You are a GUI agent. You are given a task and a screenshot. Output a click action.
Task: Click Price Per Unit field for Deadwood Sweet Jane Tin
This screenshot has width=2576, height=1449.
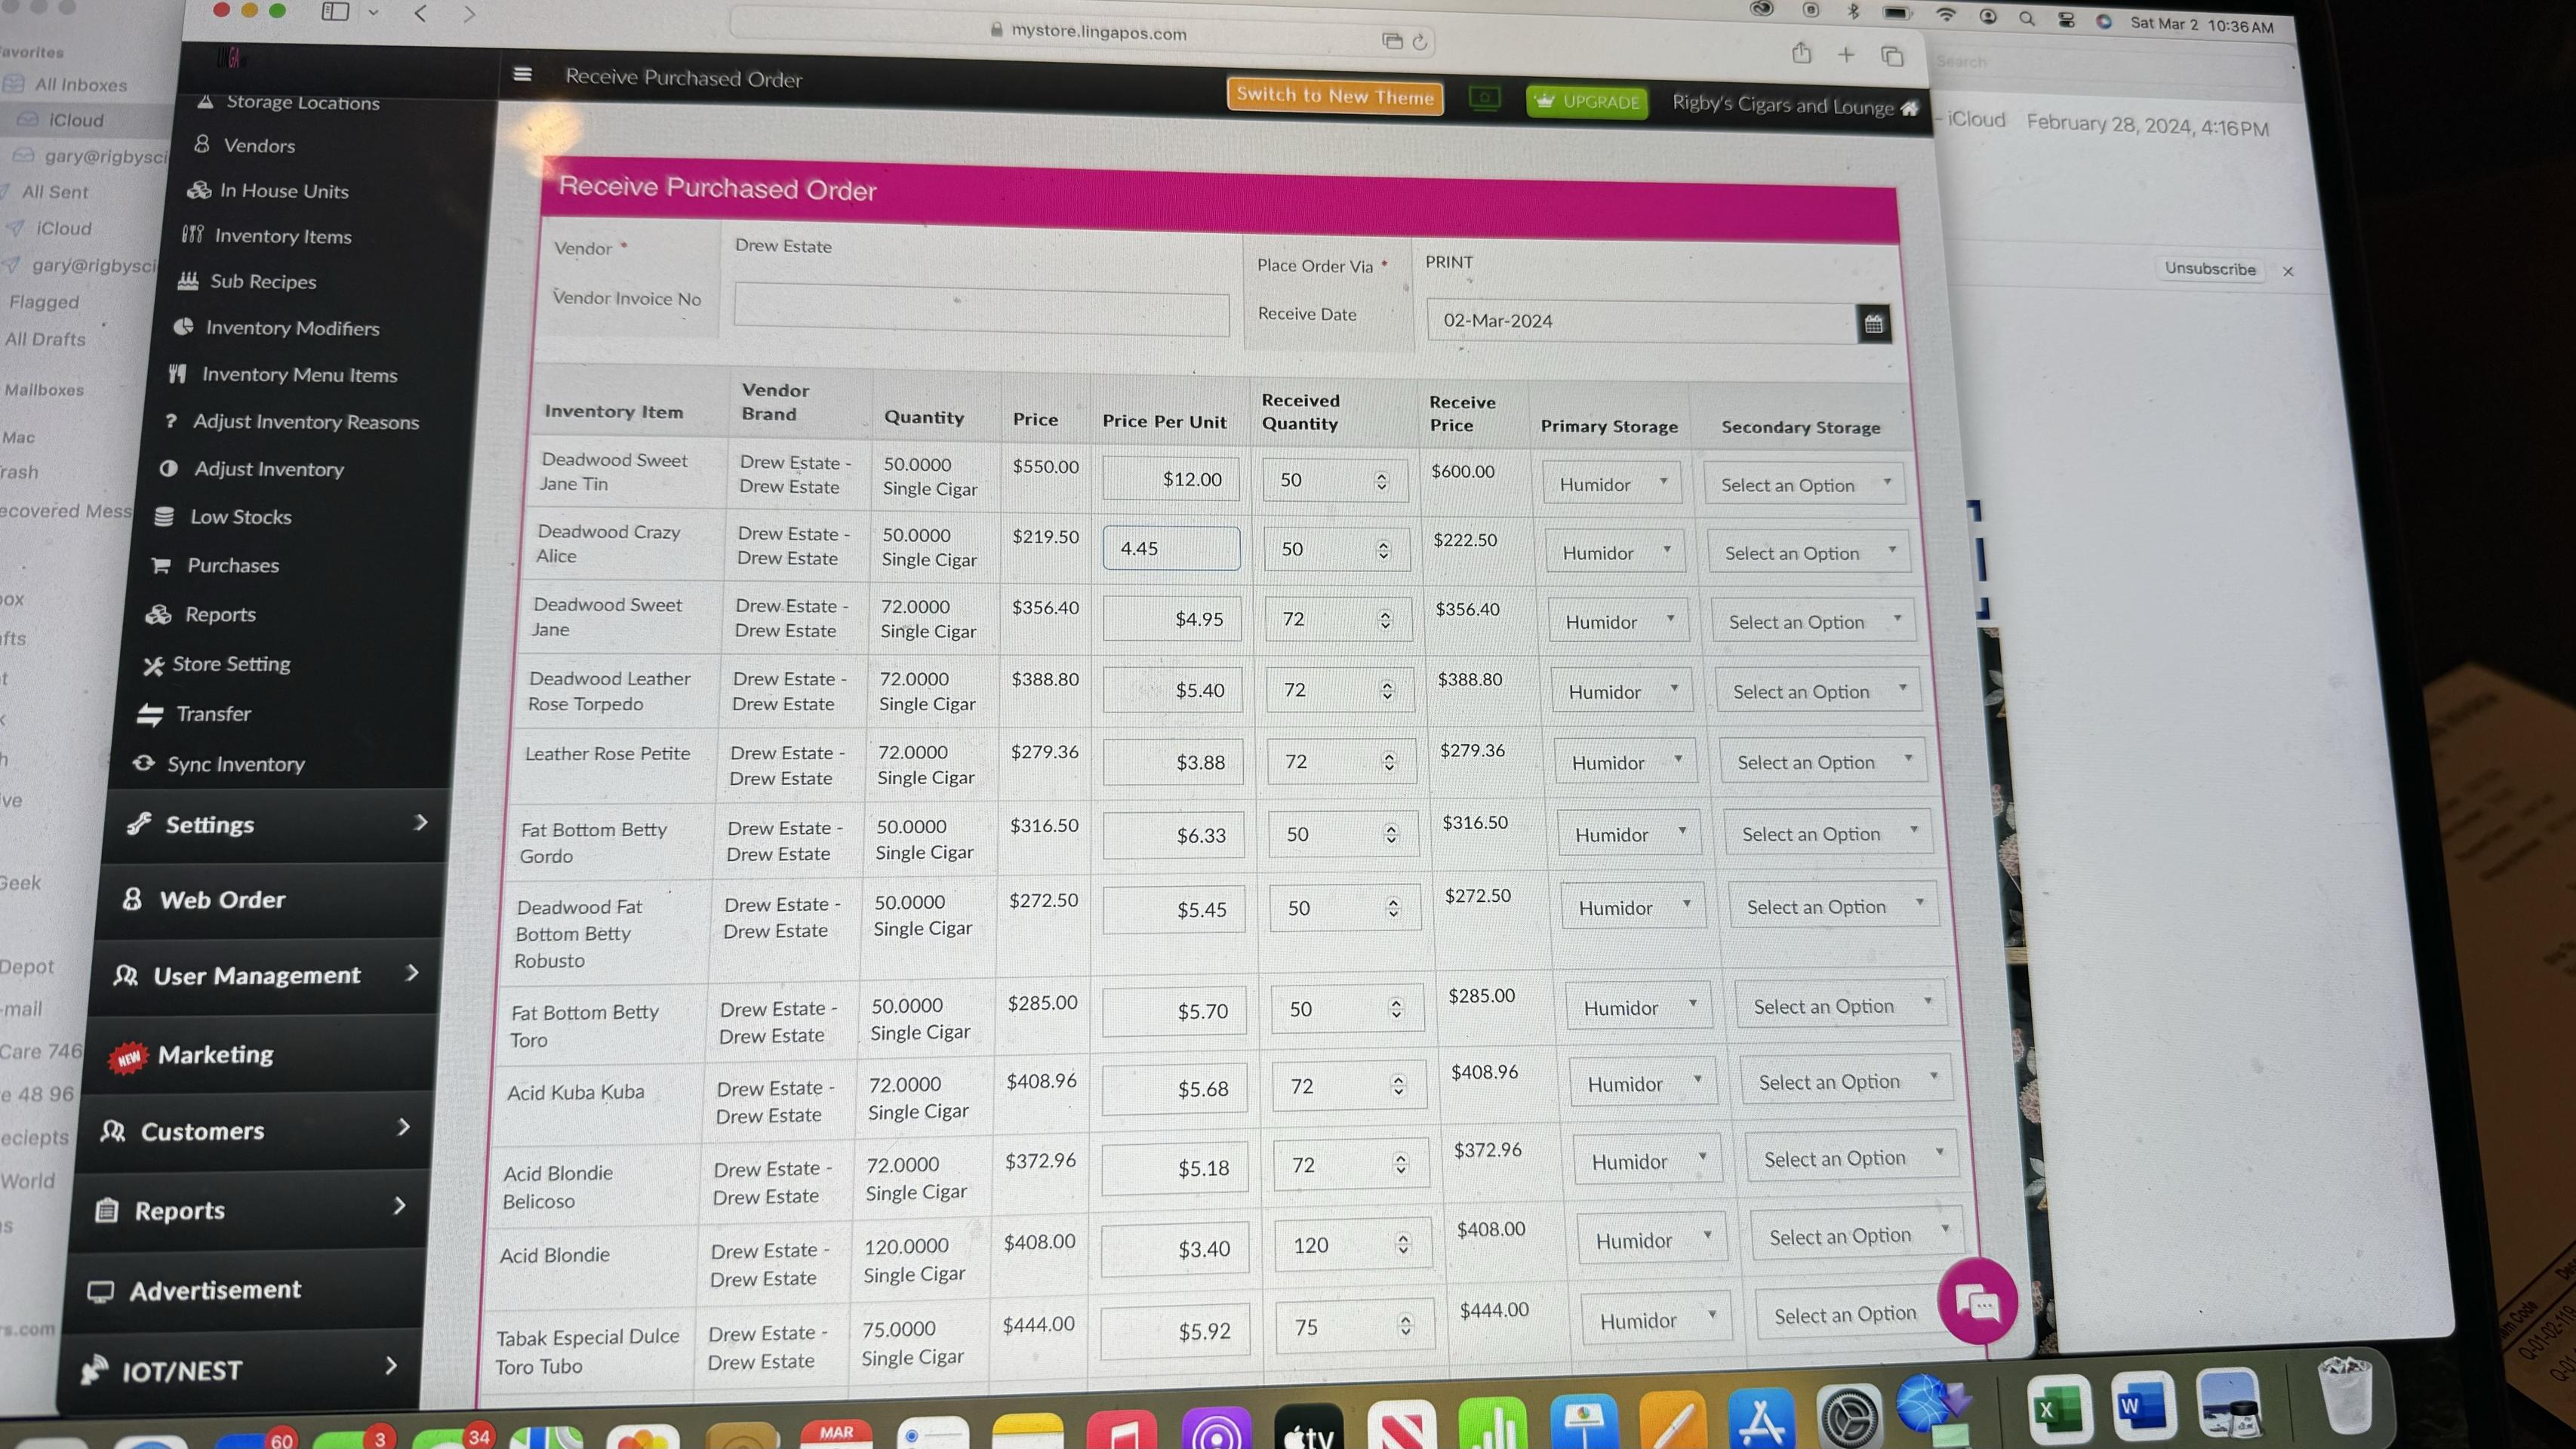[x=1170, y=479]
